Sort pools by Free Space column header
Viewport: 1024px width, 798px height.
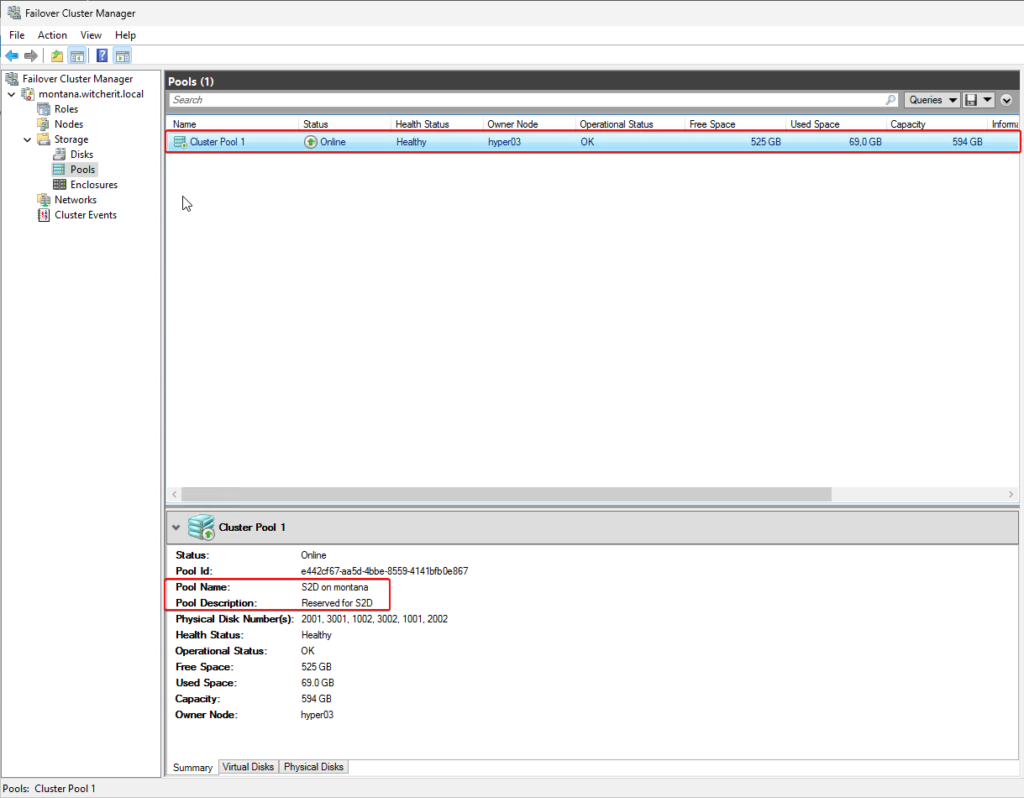coord(712,124)
